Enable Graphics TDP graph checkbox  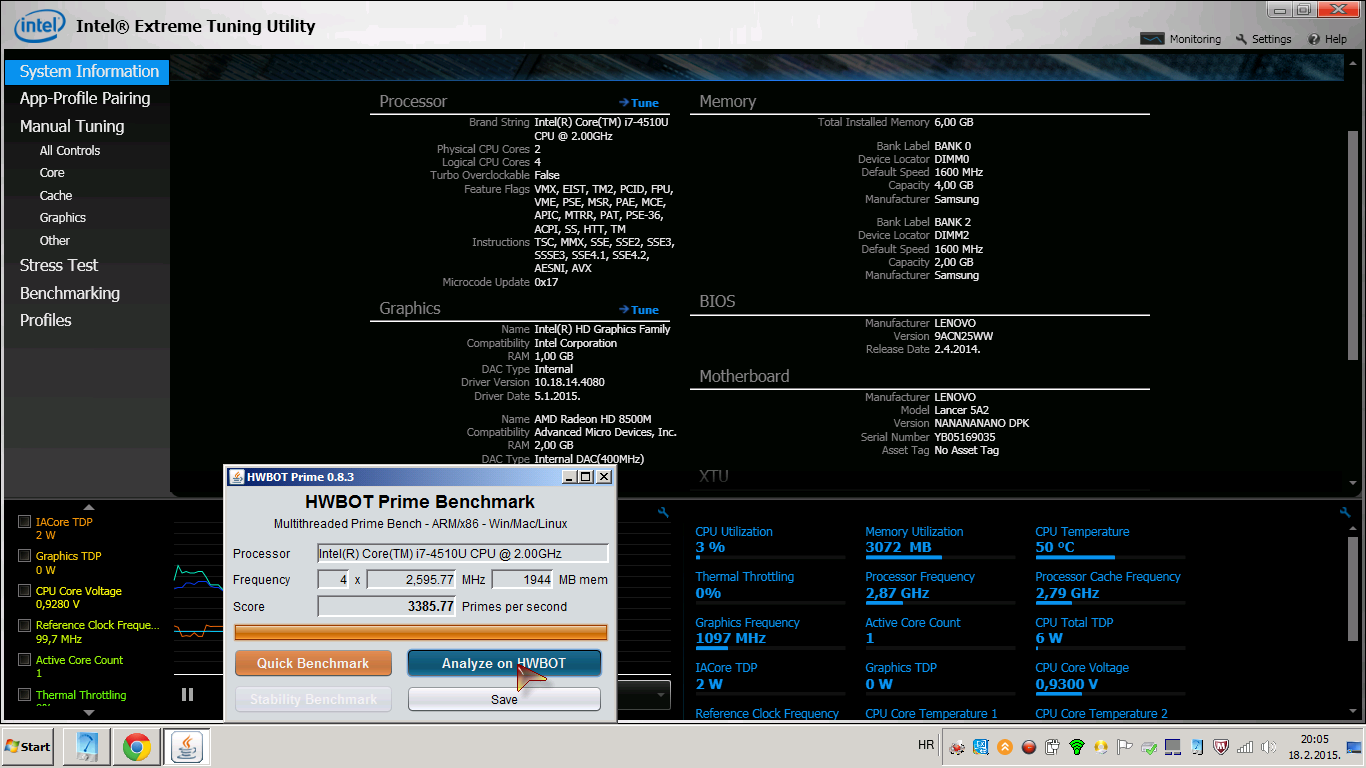24,556
